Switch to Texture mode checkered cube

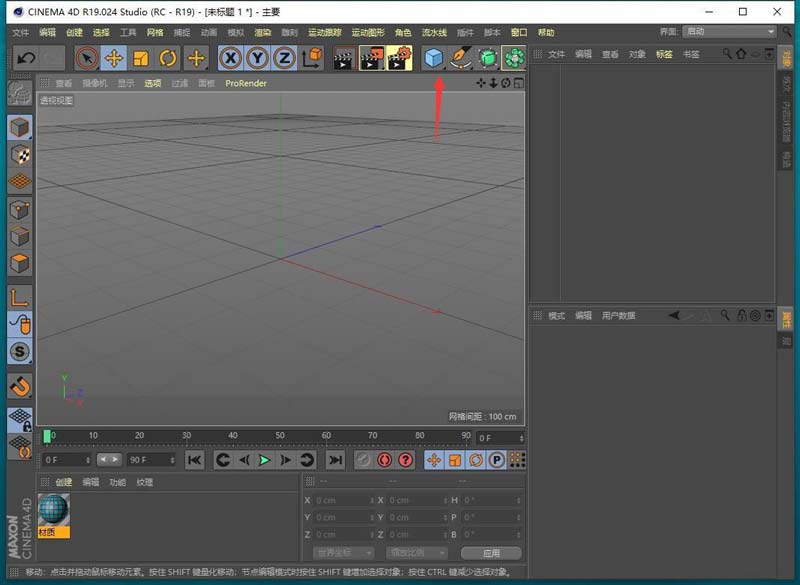(x=19, y=155)
